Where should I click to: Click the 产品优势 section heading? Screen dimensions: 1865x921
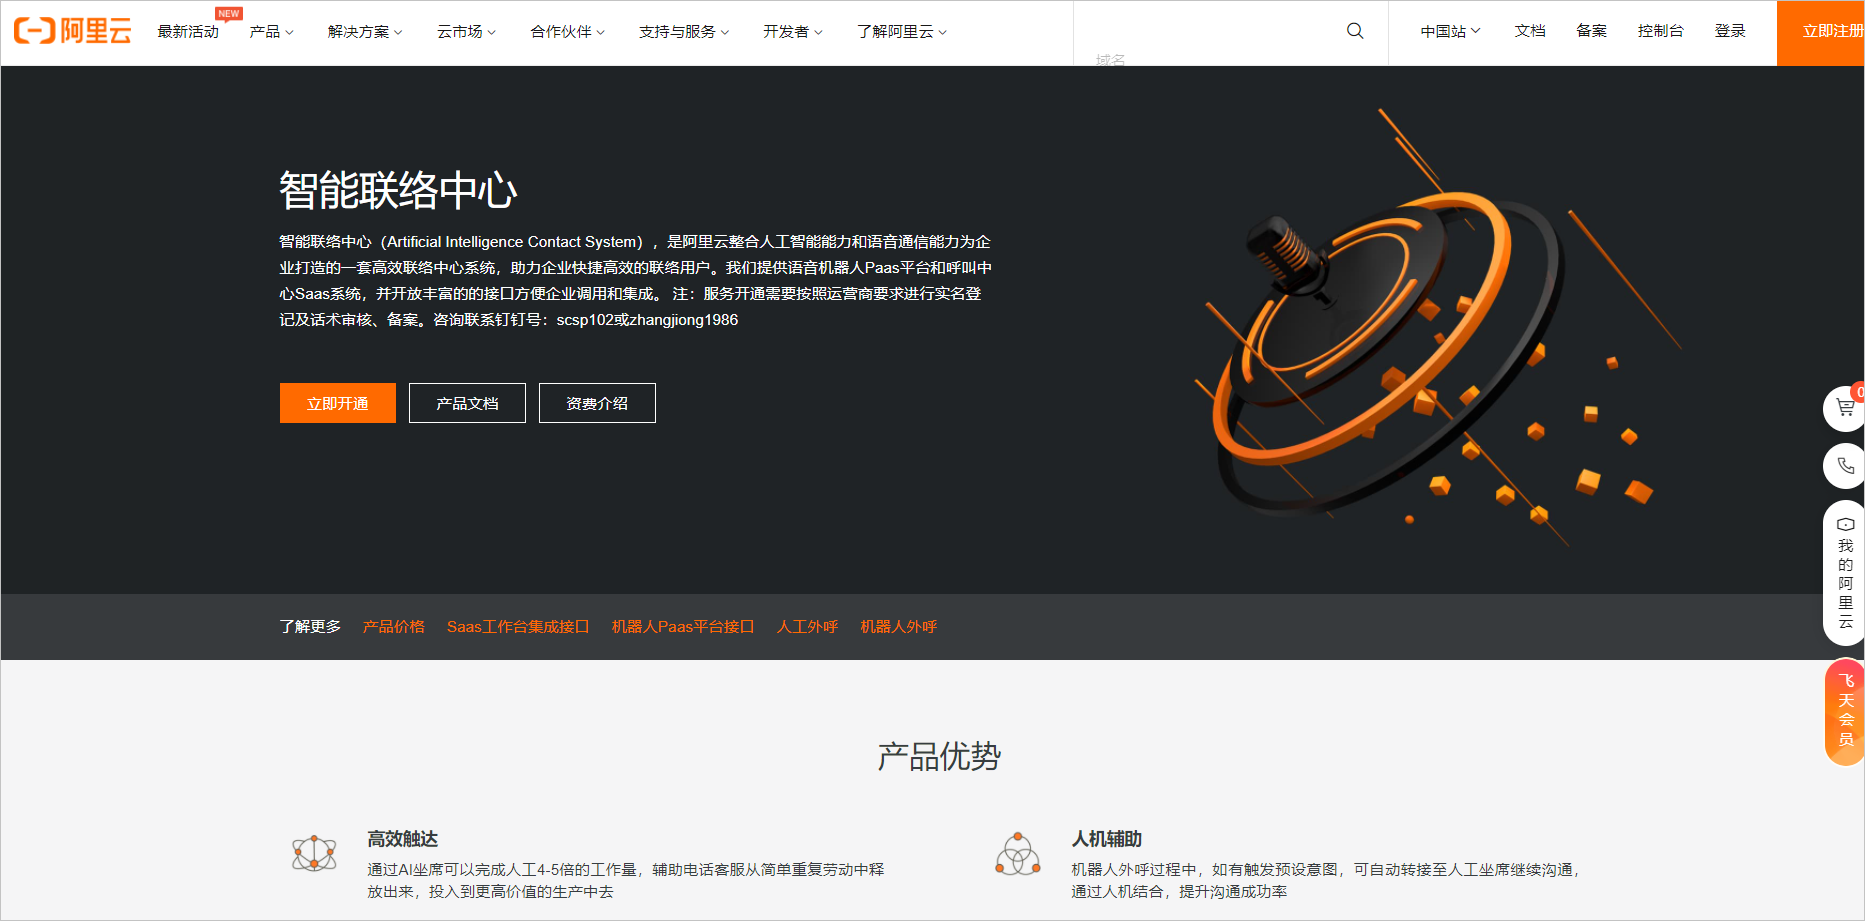pyautogui.click(x=939, y=756)
